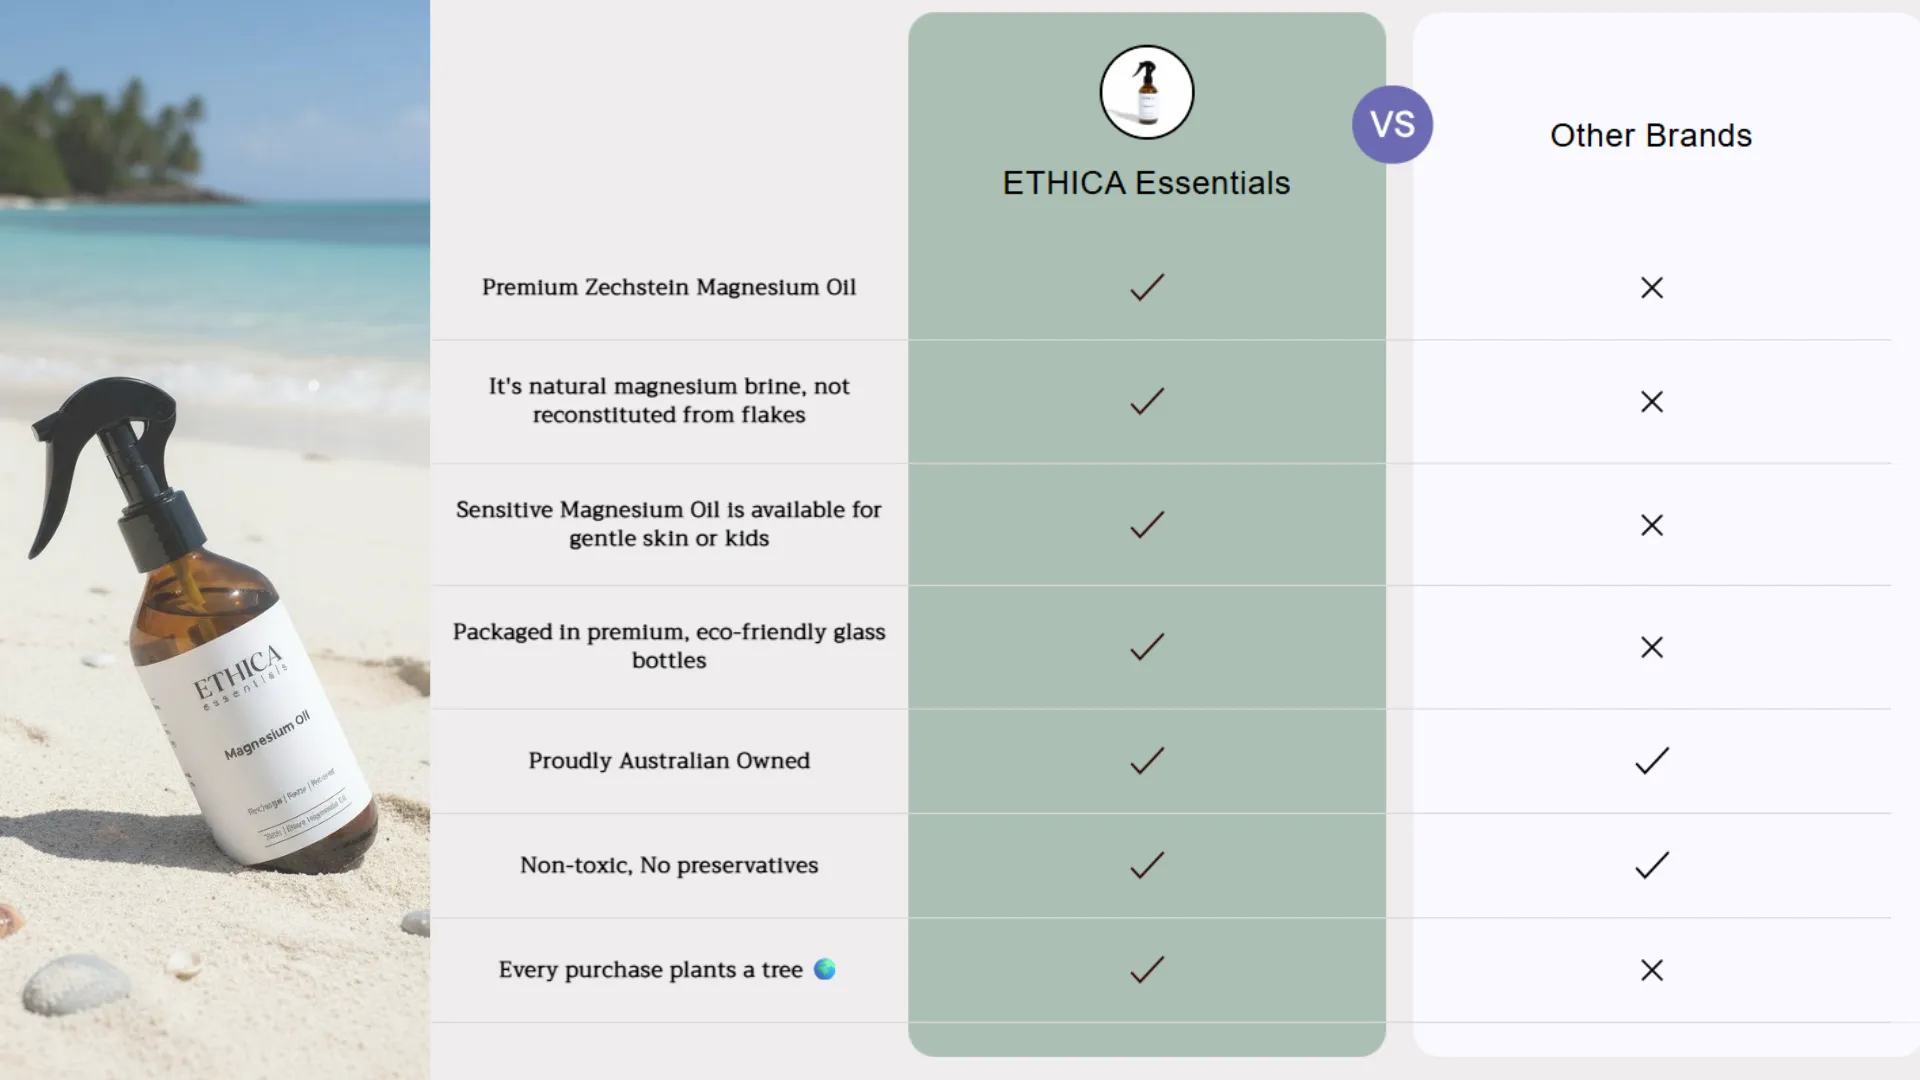Click the ETHICA Essentials column heading
1920x1080 pixels.
[x=1146, y=183]
